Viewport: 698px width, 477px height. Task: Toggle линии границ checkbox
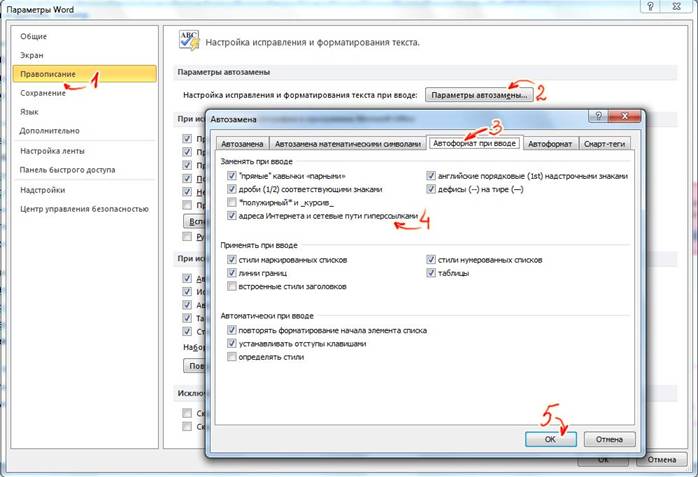(x=231, y=273)
